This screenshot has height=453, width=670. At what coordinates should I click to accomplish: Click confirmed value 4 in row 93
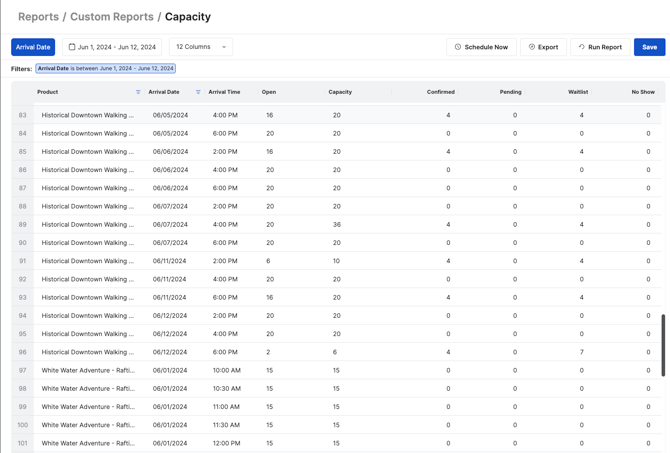pyautogui.click(x=448, y=297)
